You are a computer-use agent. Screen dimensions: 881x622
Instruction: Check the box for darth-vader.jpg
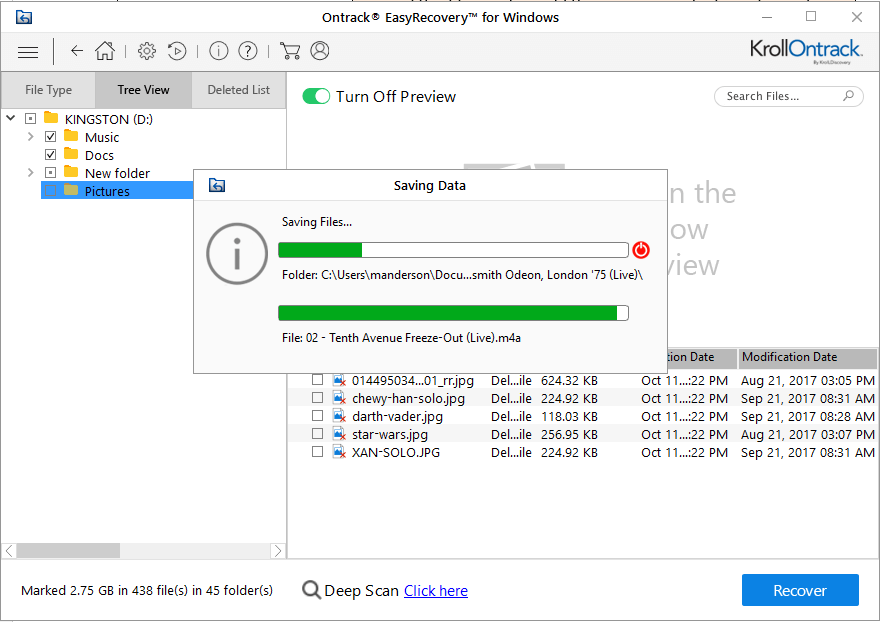click(x=317, y=416)
